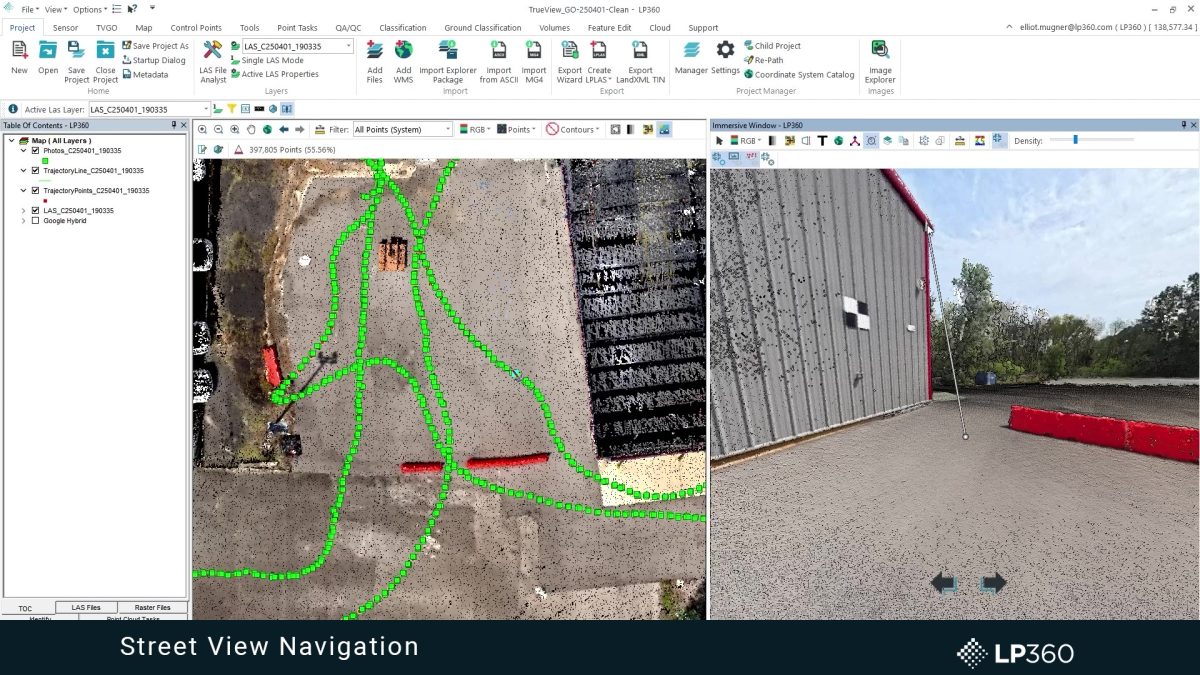Navigate forward with right arrow in Immersive view
Viewport: 1200px width, 675px height.
[992, 584]
